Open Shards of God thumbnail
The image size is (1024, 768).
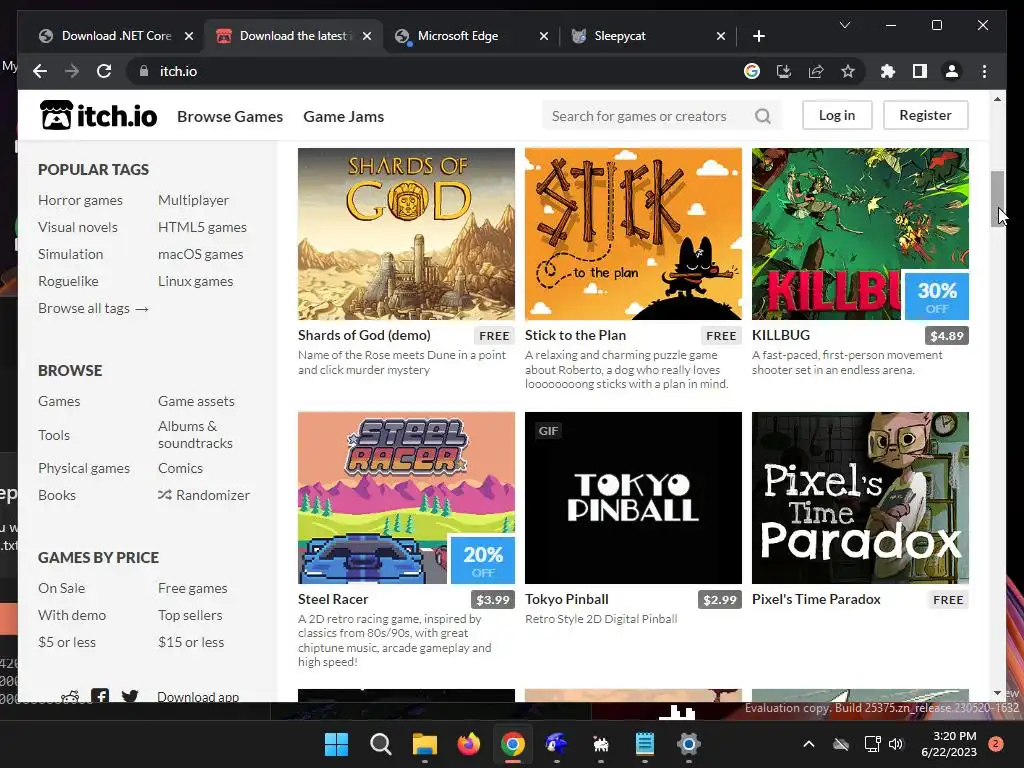pos(406,234)
